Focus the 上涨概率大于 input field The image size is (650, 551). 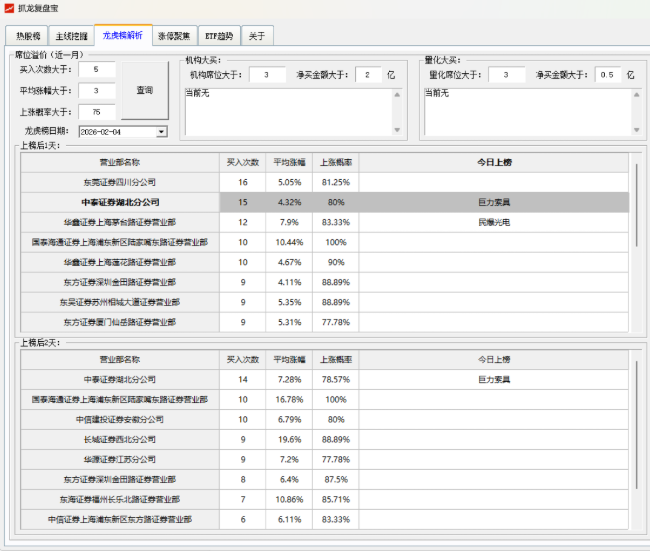click(x=97, y=112)
